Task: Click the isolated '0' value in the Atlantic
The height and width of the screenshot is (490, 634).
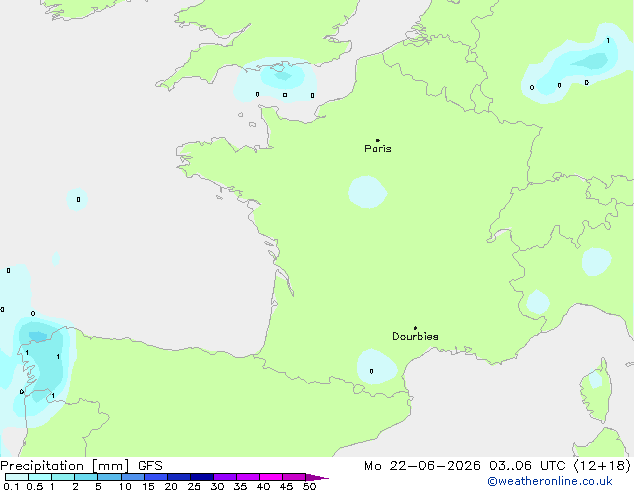Action: point(78,199)
